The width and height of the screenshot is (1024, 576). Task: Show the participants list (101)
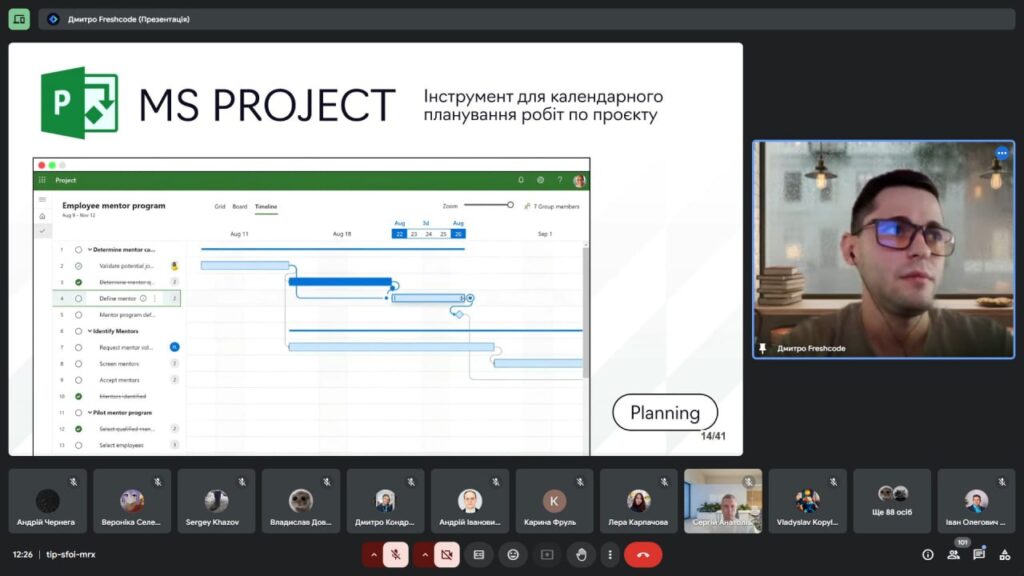point(954,554)
